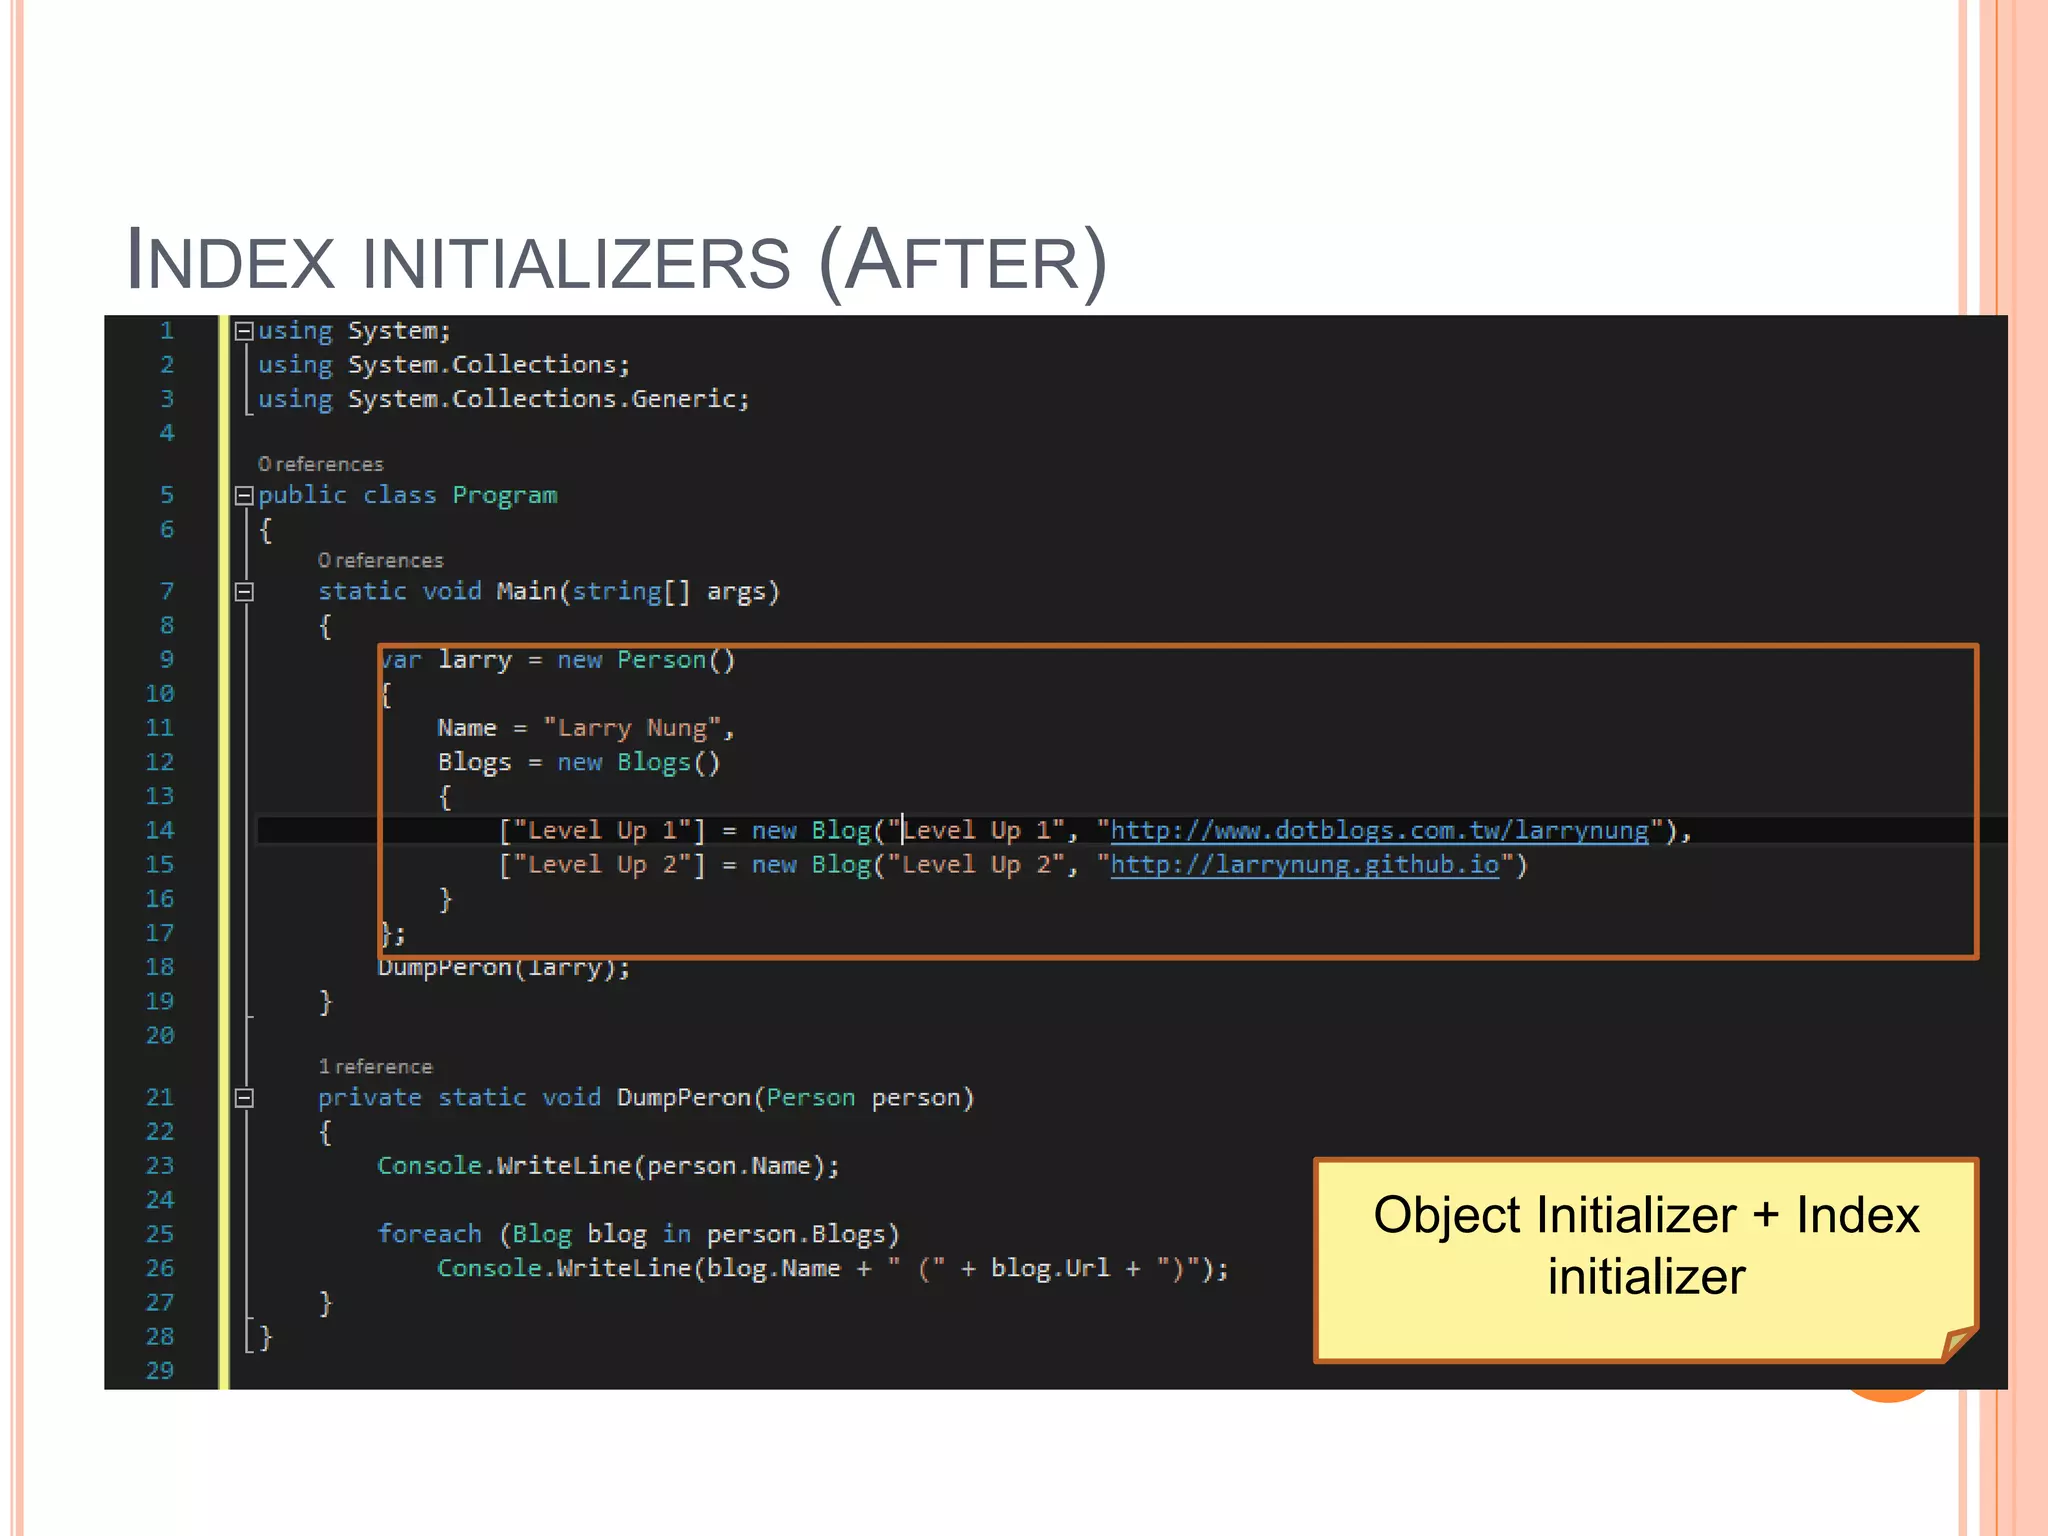Open the dotblogs.com.tw/larrynung URL link
Viewport: 2048px width, 1536px height.
click(1379, 831)
